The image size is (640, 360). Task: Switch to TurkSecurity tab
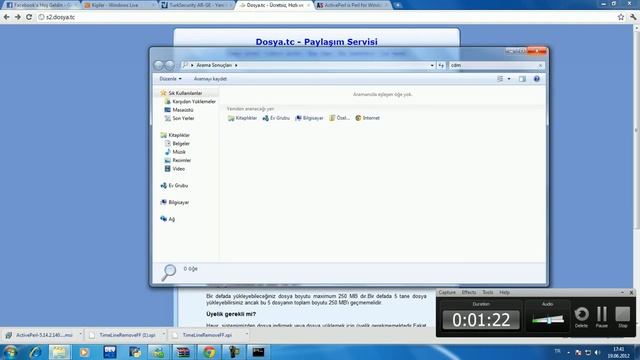197,5
